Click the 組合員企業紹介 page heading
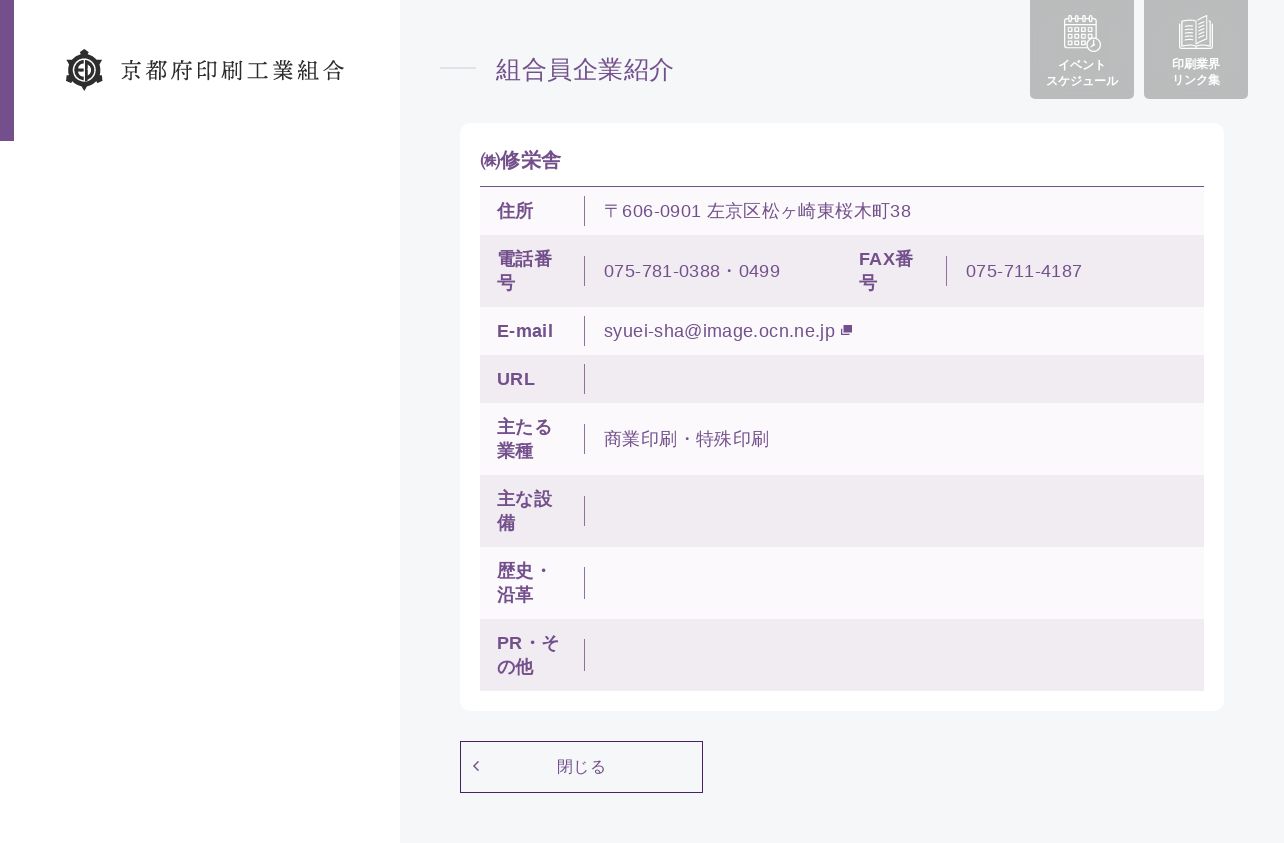The image size is (1284, 843). (585, 69)
